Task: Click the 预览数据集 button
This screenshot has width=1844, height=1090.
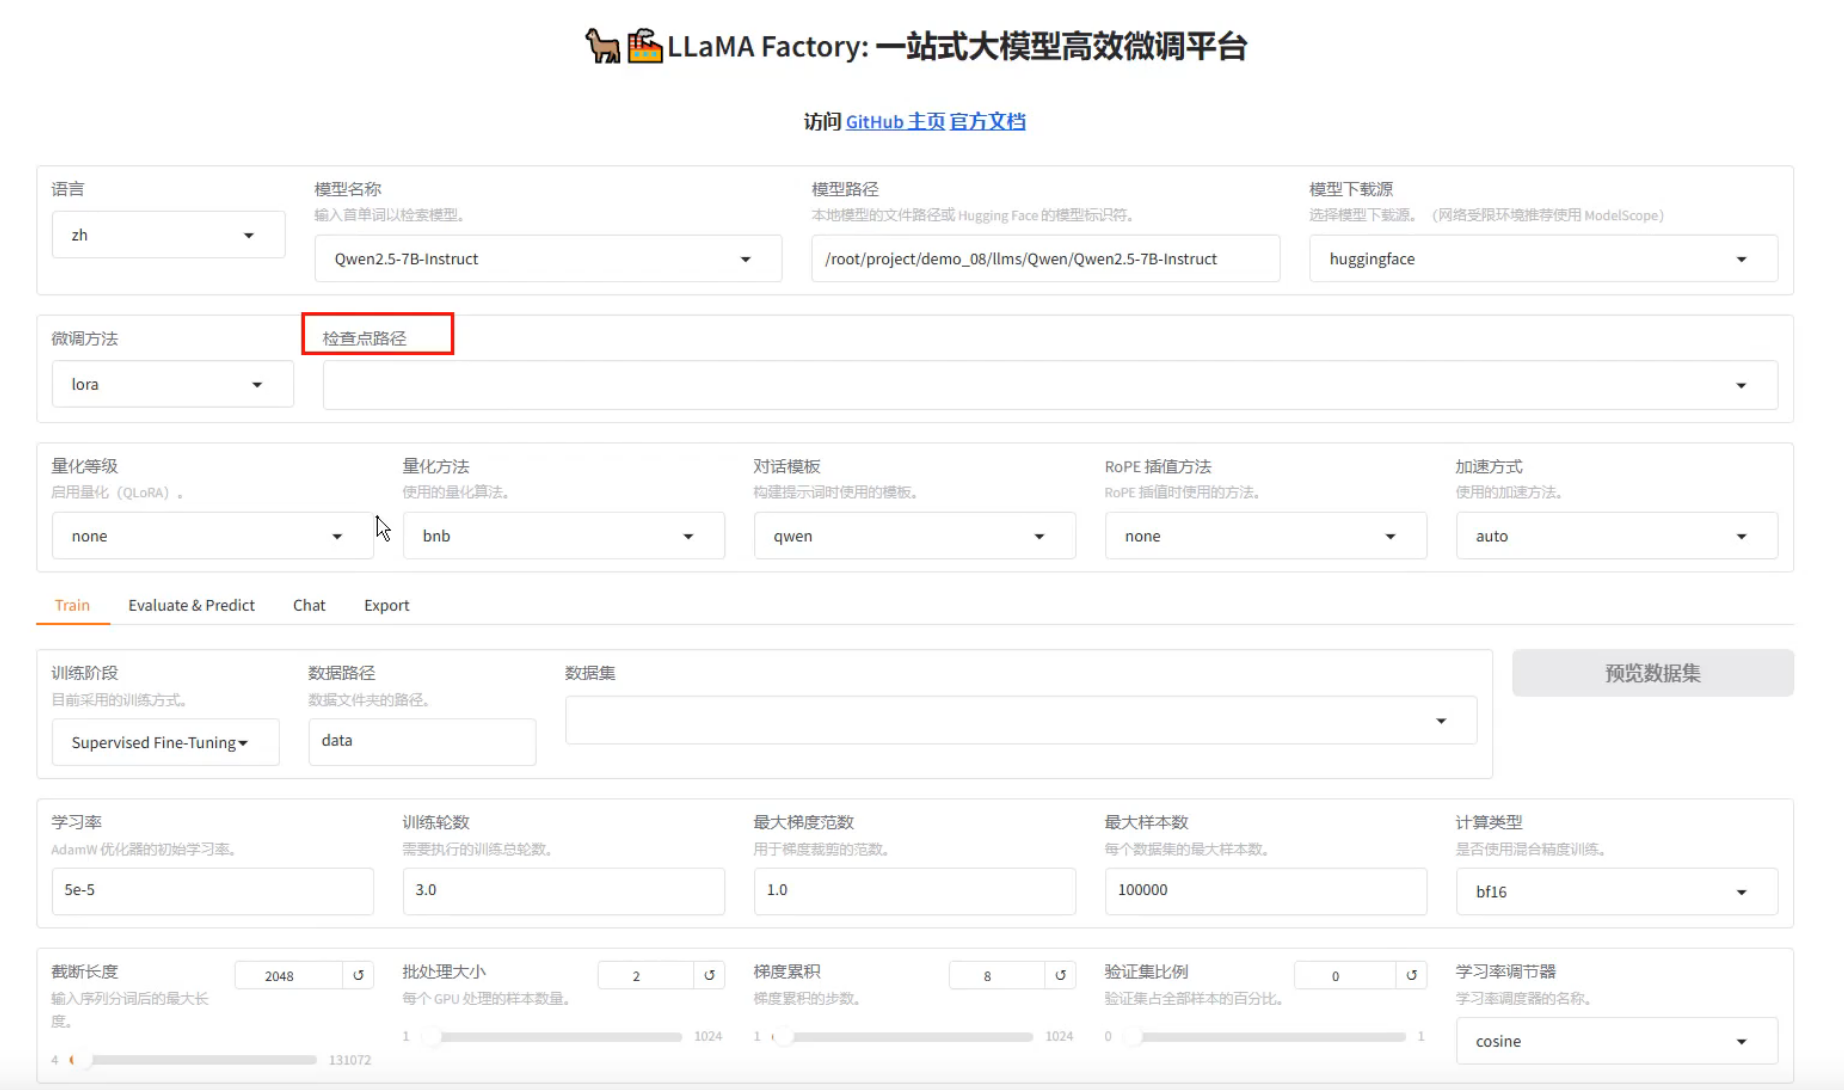Action: click(x=1652, y=673)
